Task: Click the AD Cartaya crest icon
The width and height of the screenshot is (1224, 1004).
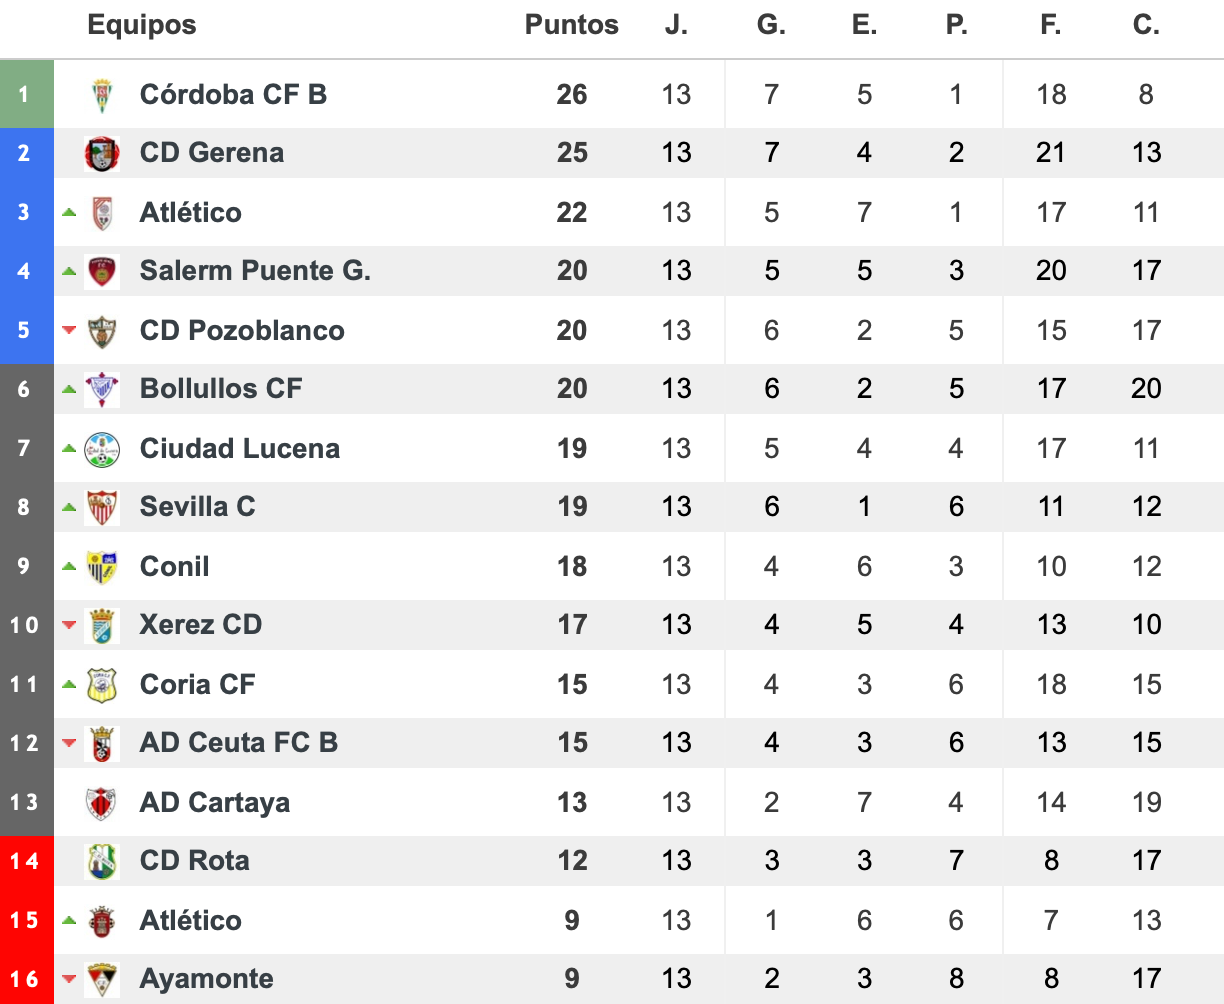Action: coord(102,803)
